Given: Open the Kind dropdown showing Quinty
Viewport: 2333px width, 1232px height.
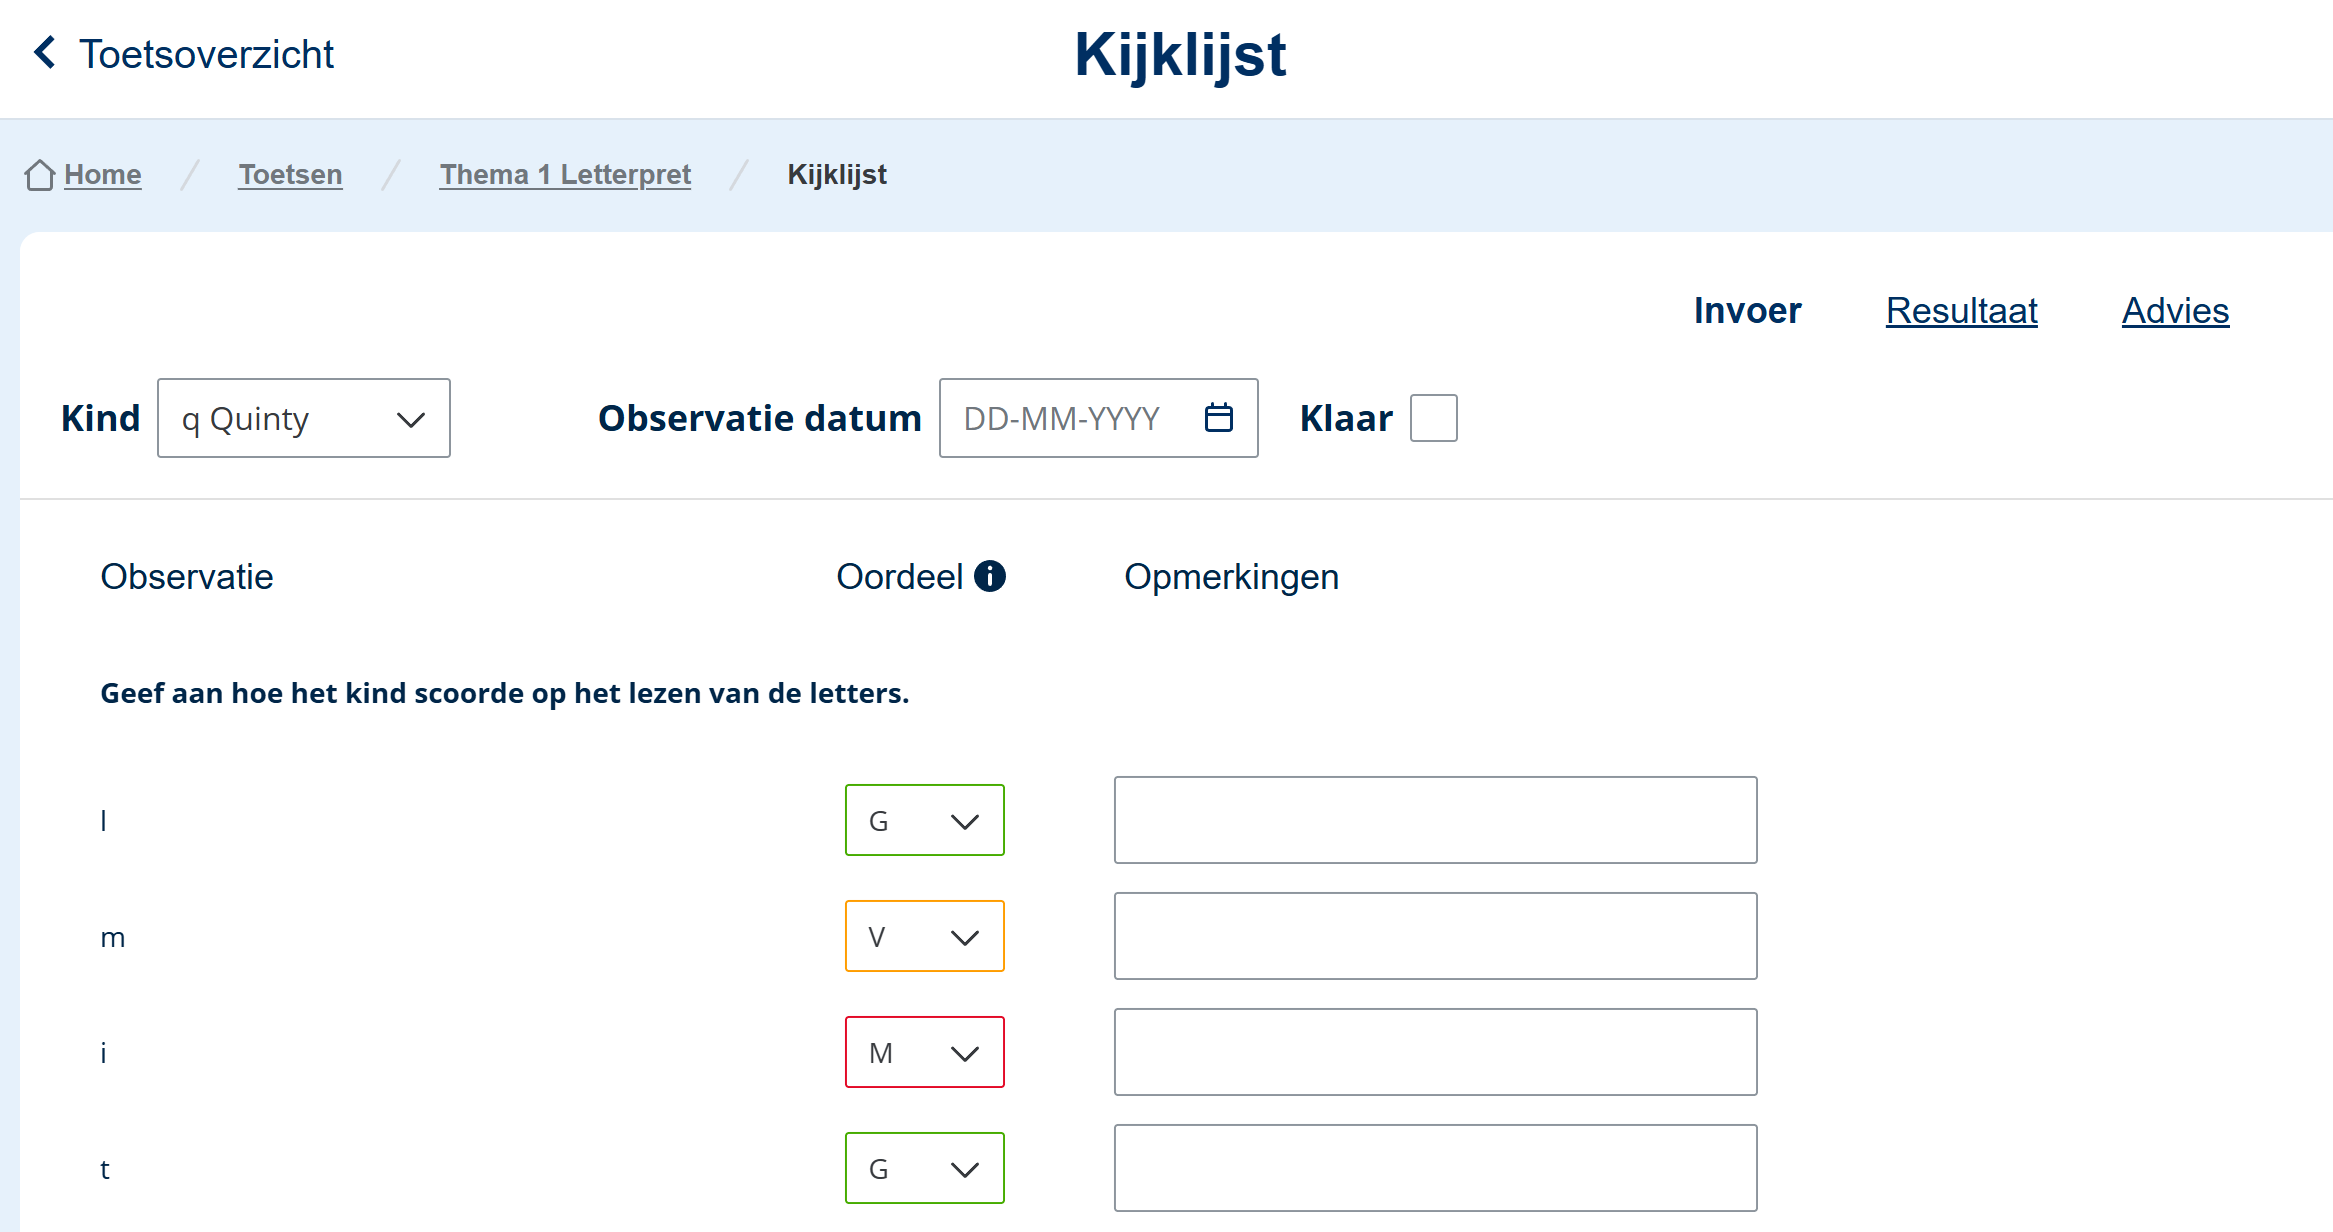Looking at the screenshot, I should pyautogui.click(x=303, y=418).
